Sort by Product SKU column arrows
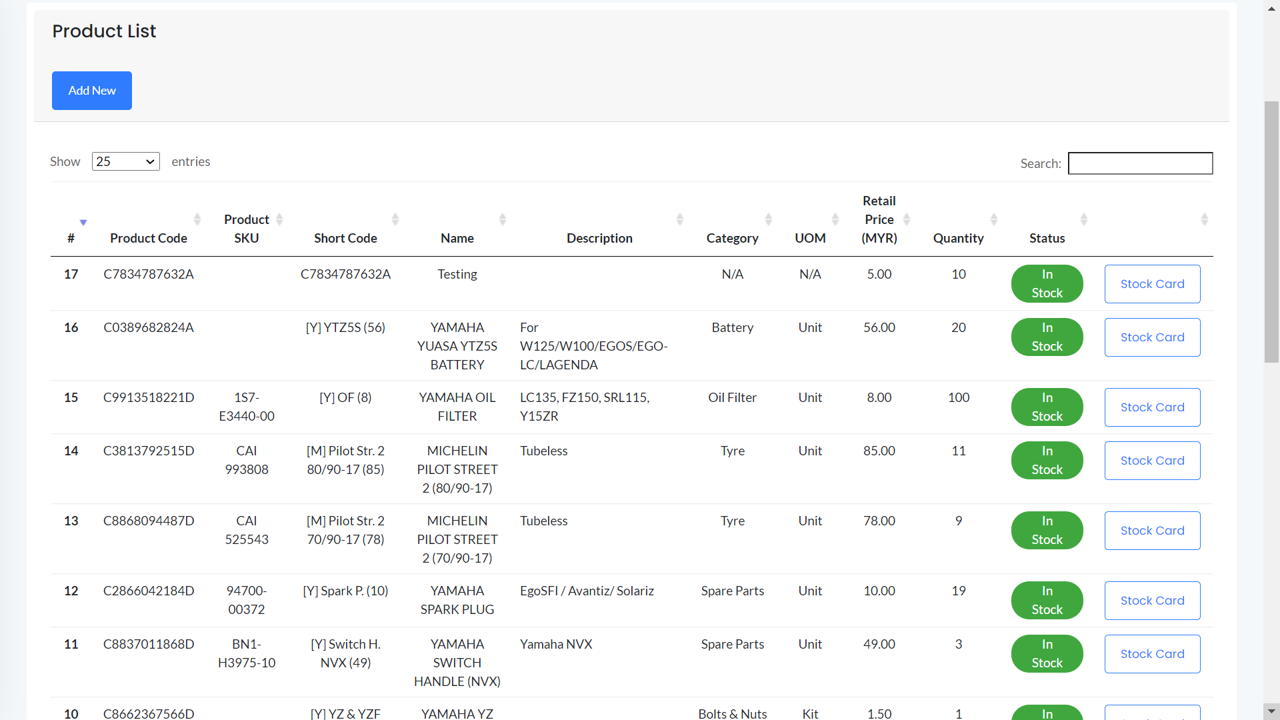This screenshot has width=1280, height=720. (x=279, y=219)
